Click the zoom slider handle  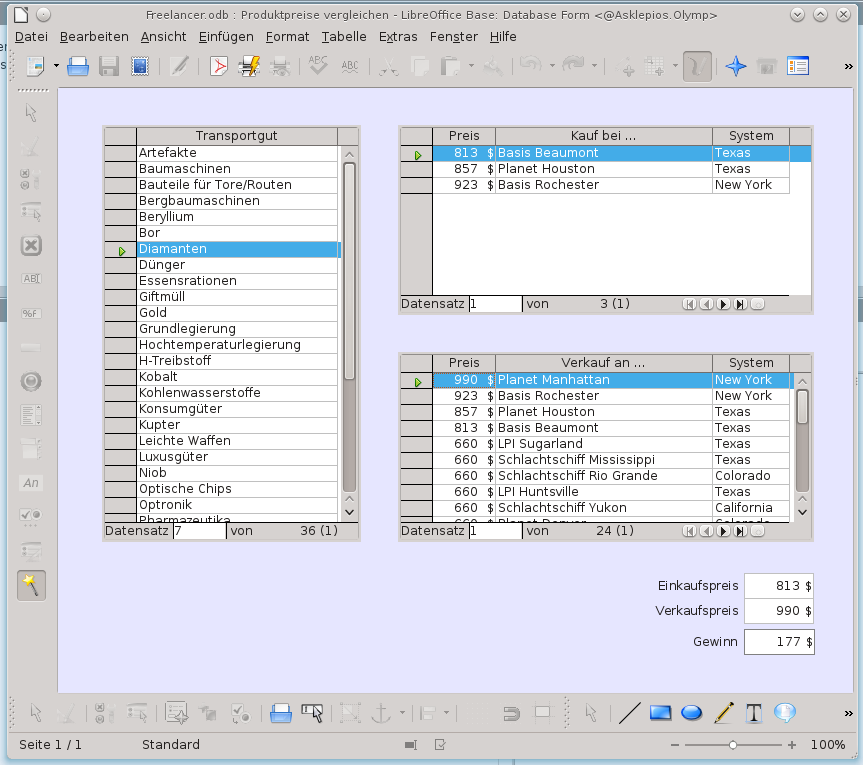(733, 745)
